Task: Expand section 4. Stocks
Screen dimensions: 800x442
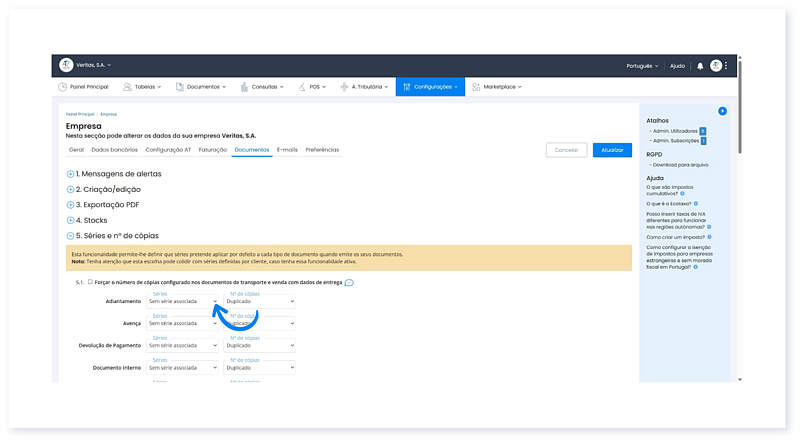Action: (x=71, y=220)
